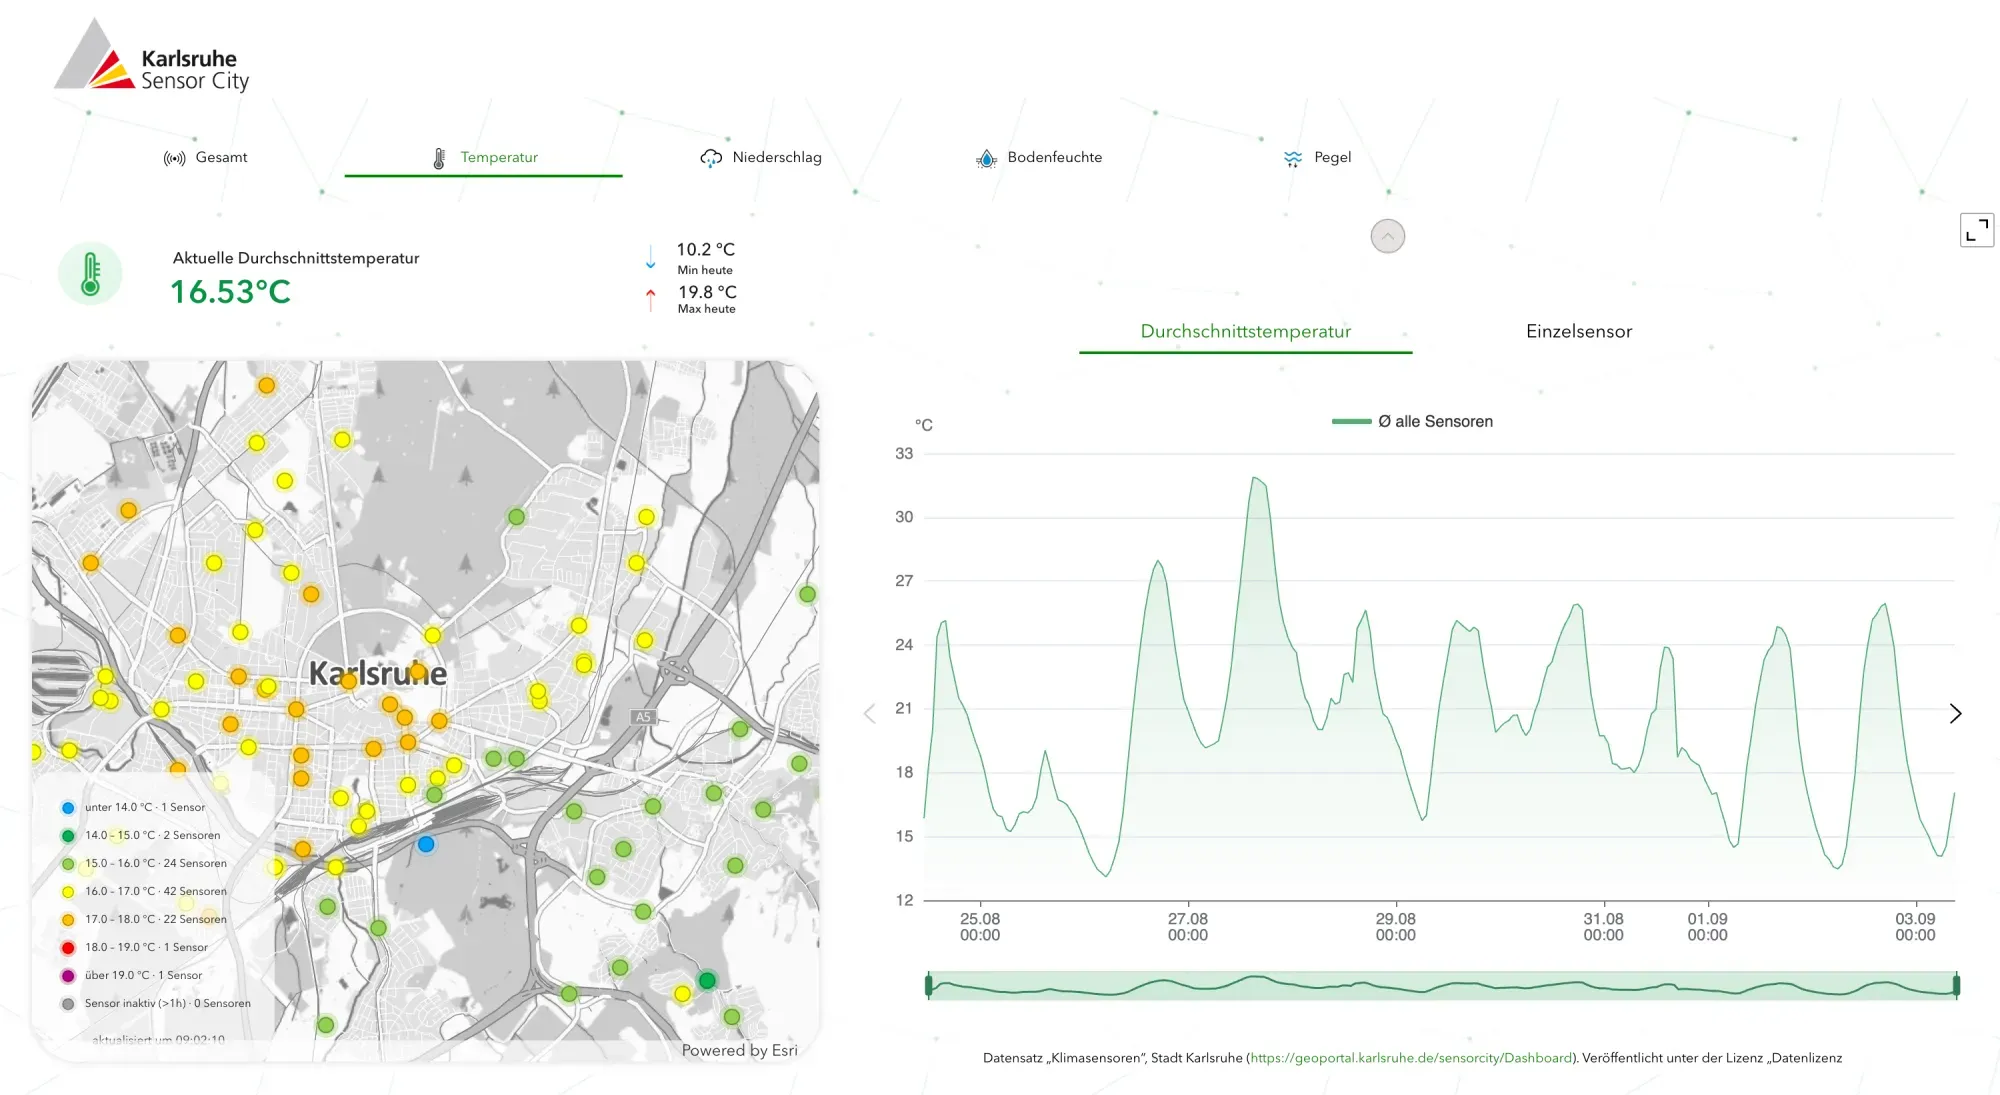Click the blue sensor marker on the map
2000x1095 pixels.
point(426,844)
